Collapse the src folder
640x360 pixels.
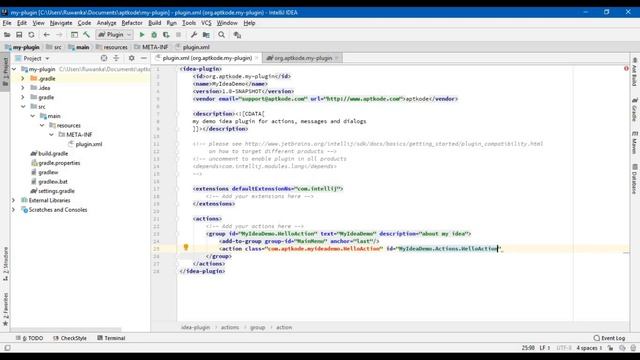[23, 107]
